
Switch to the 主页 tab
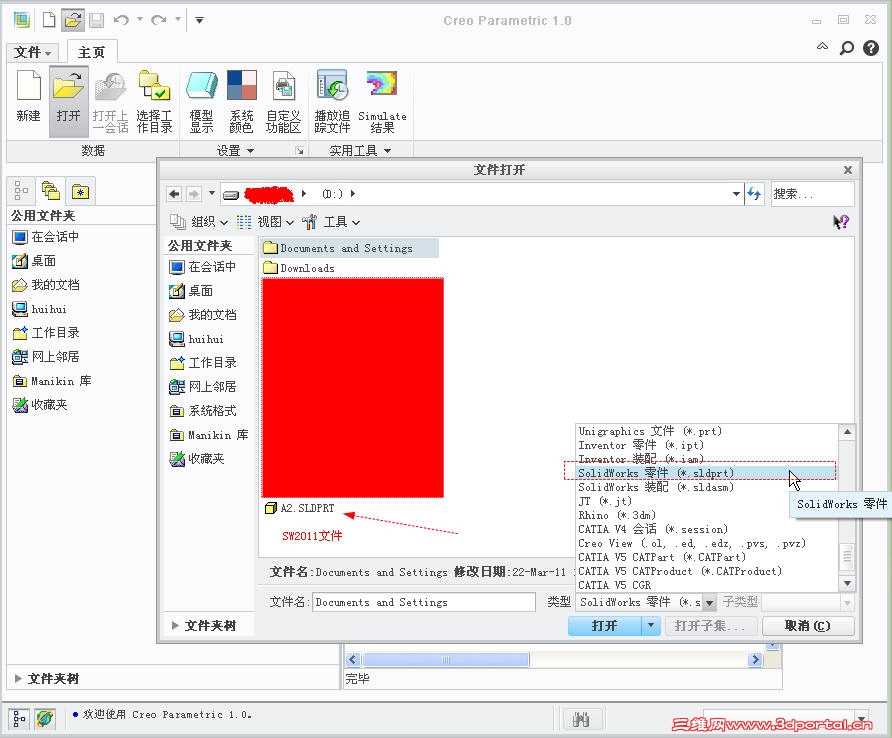click(x=92, y=51)
